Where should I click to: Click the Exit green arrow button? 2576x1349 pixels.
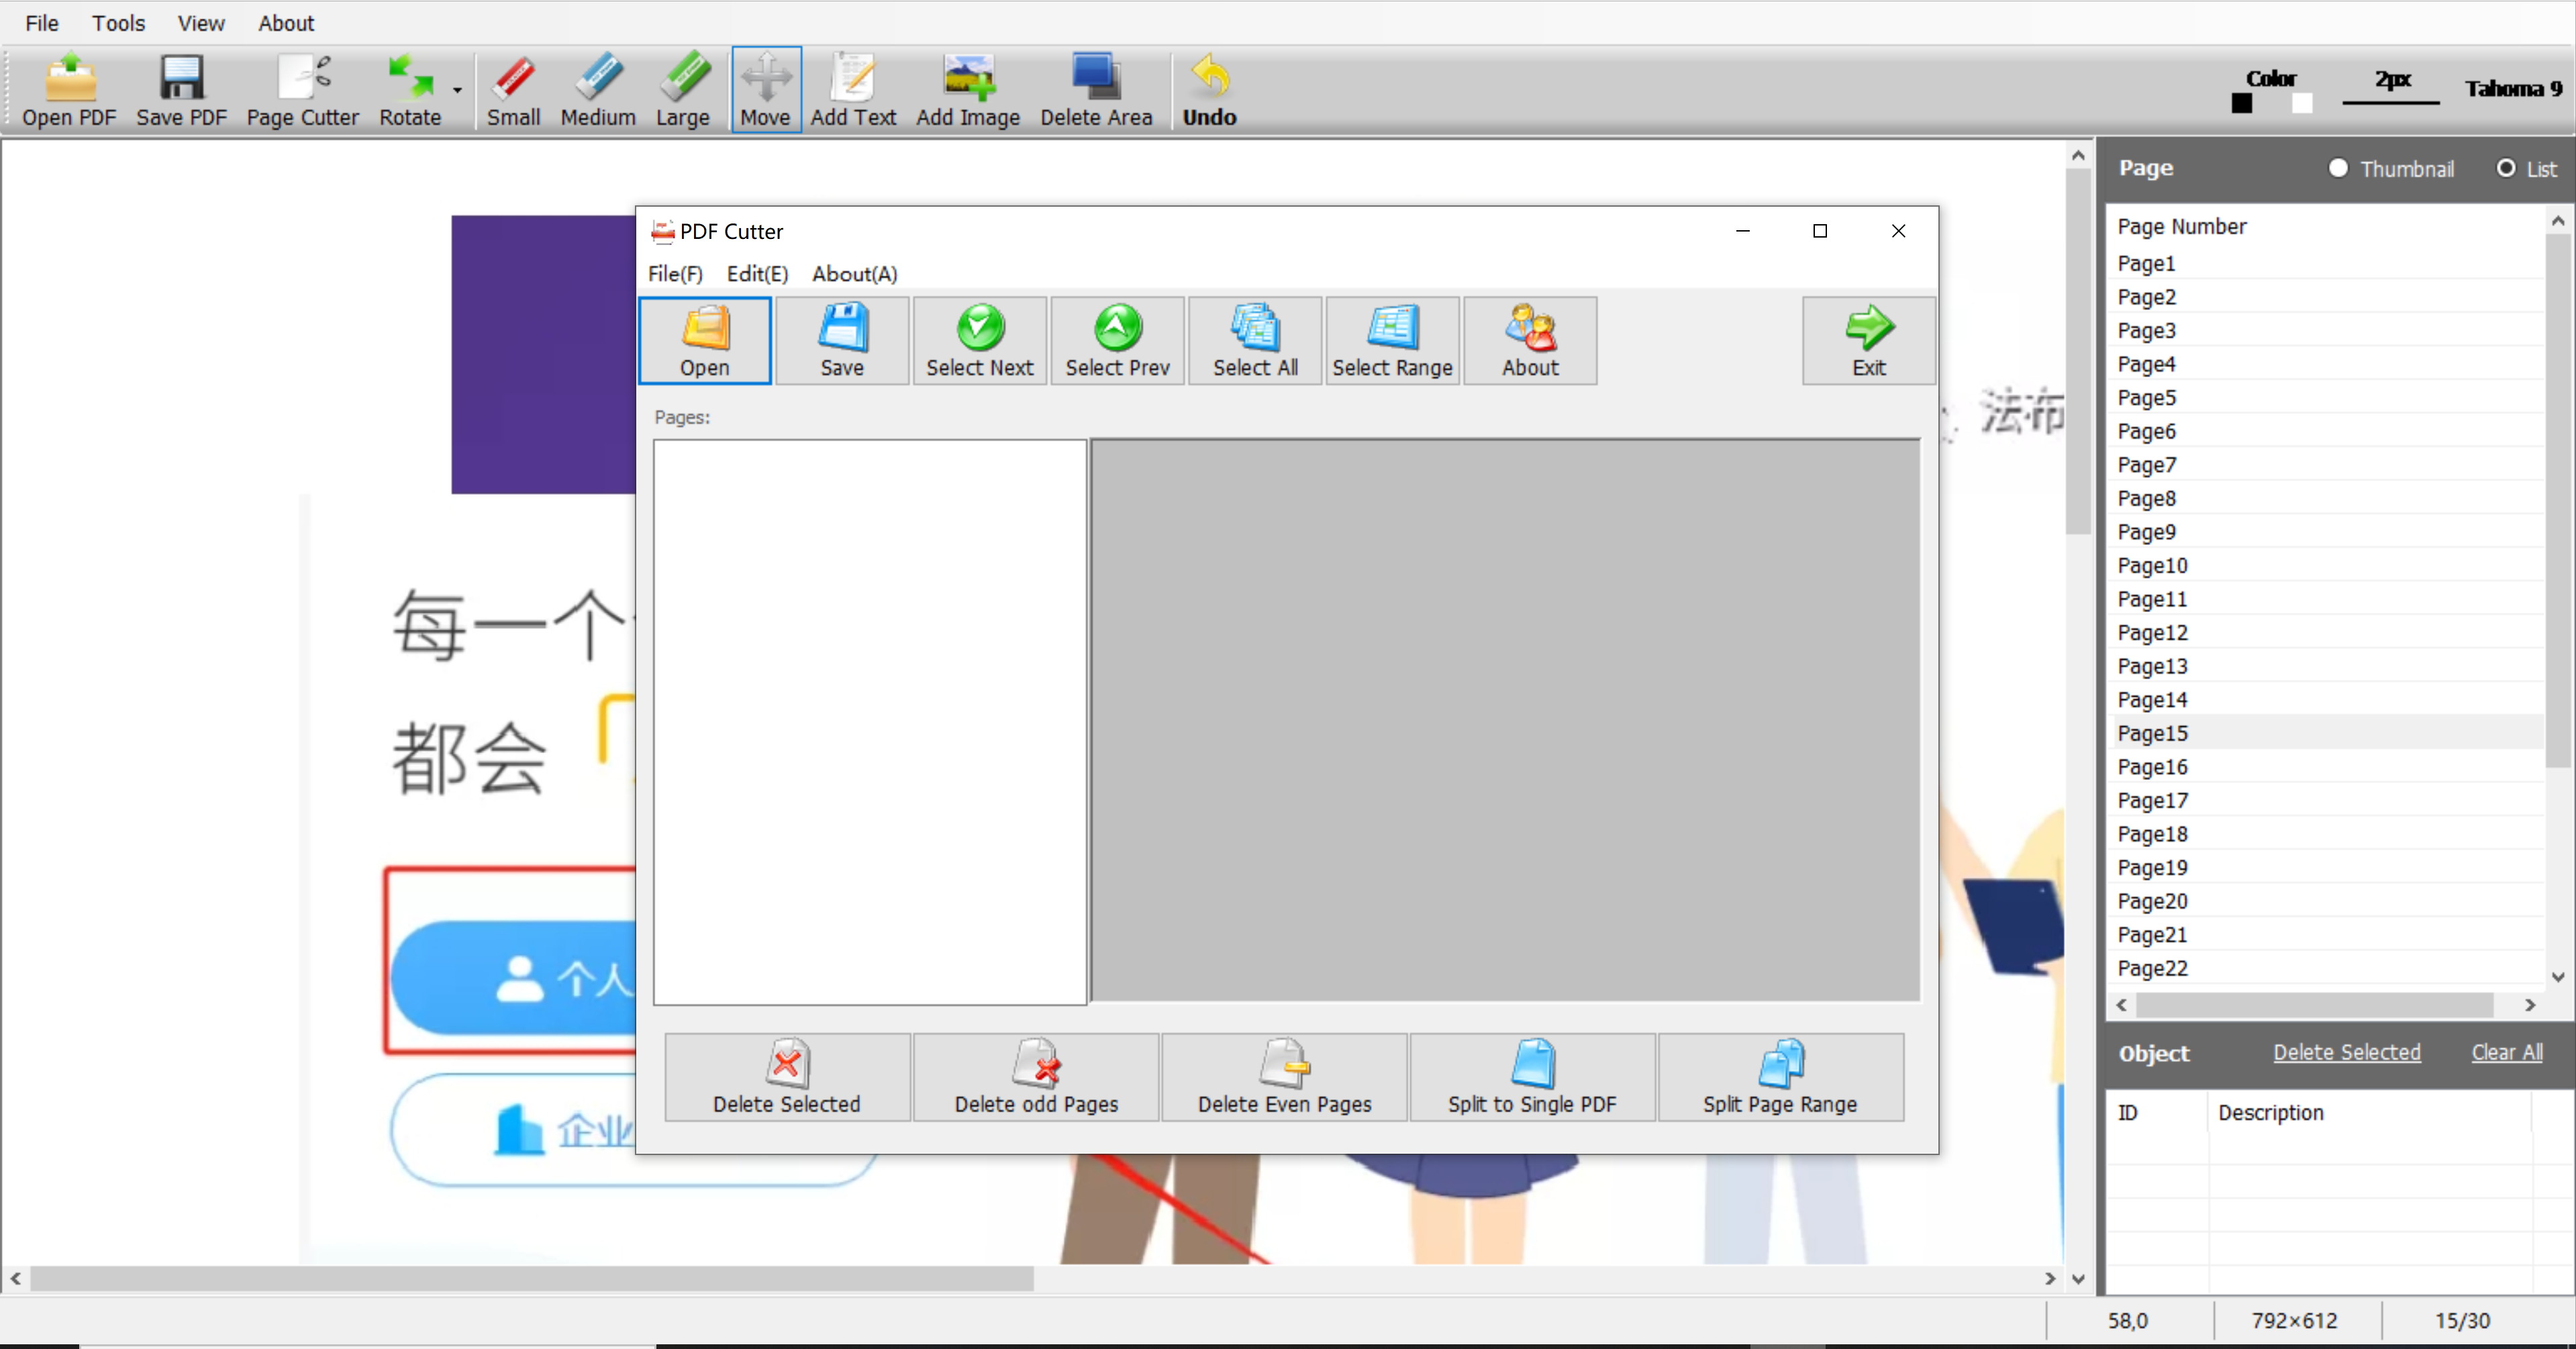pos(1869,341)
